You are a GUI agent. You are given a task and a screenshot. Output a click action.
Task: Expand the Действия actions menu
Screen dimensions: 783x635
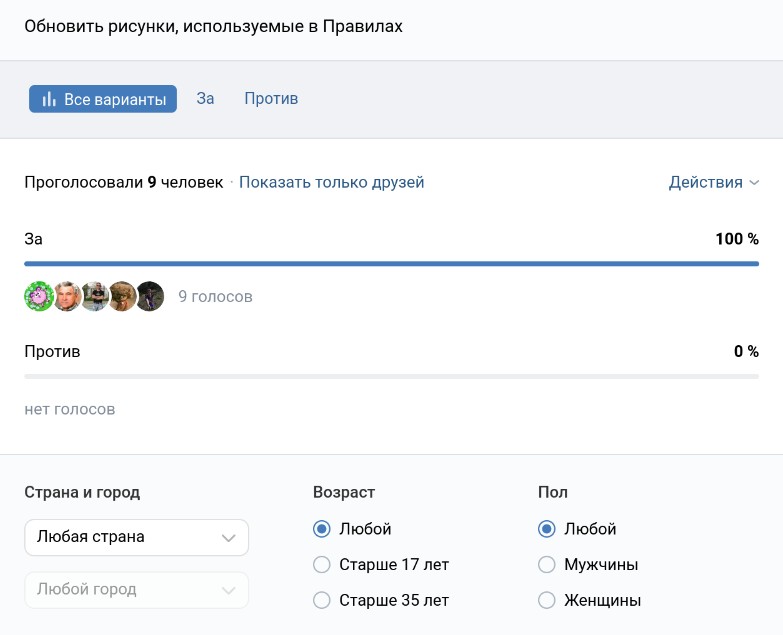click(x=705, y=182)
